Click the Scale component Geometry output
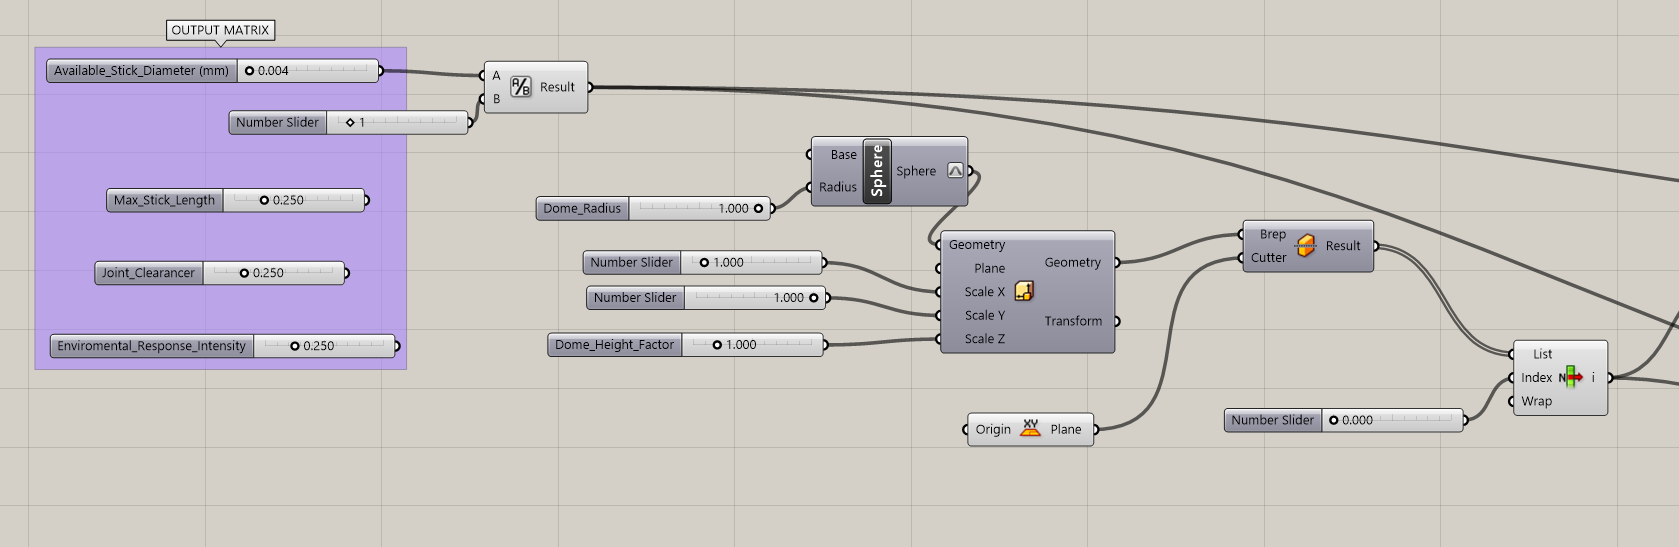The height and width of the screenshot is (547, 1679). point(1072,263)
